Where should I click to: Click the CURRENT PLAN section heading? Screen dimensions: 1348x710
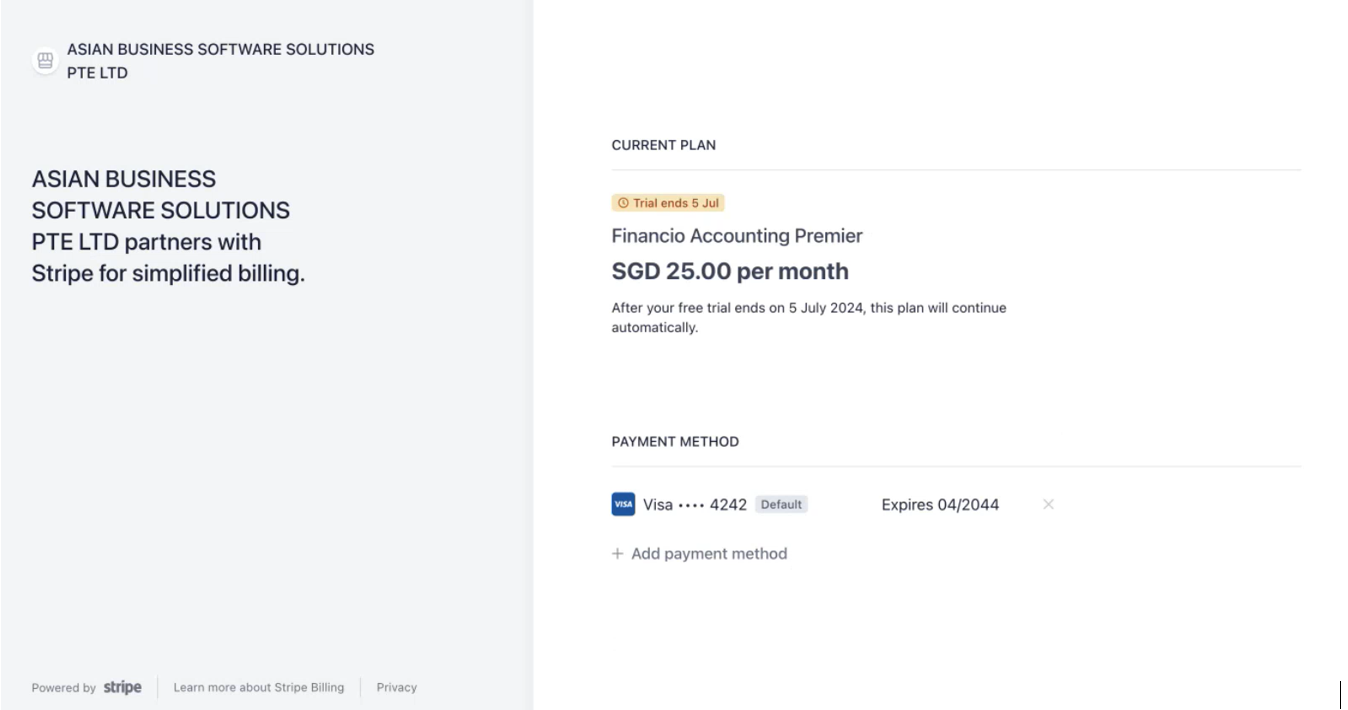pyautogui.click(x=664, y=145)
